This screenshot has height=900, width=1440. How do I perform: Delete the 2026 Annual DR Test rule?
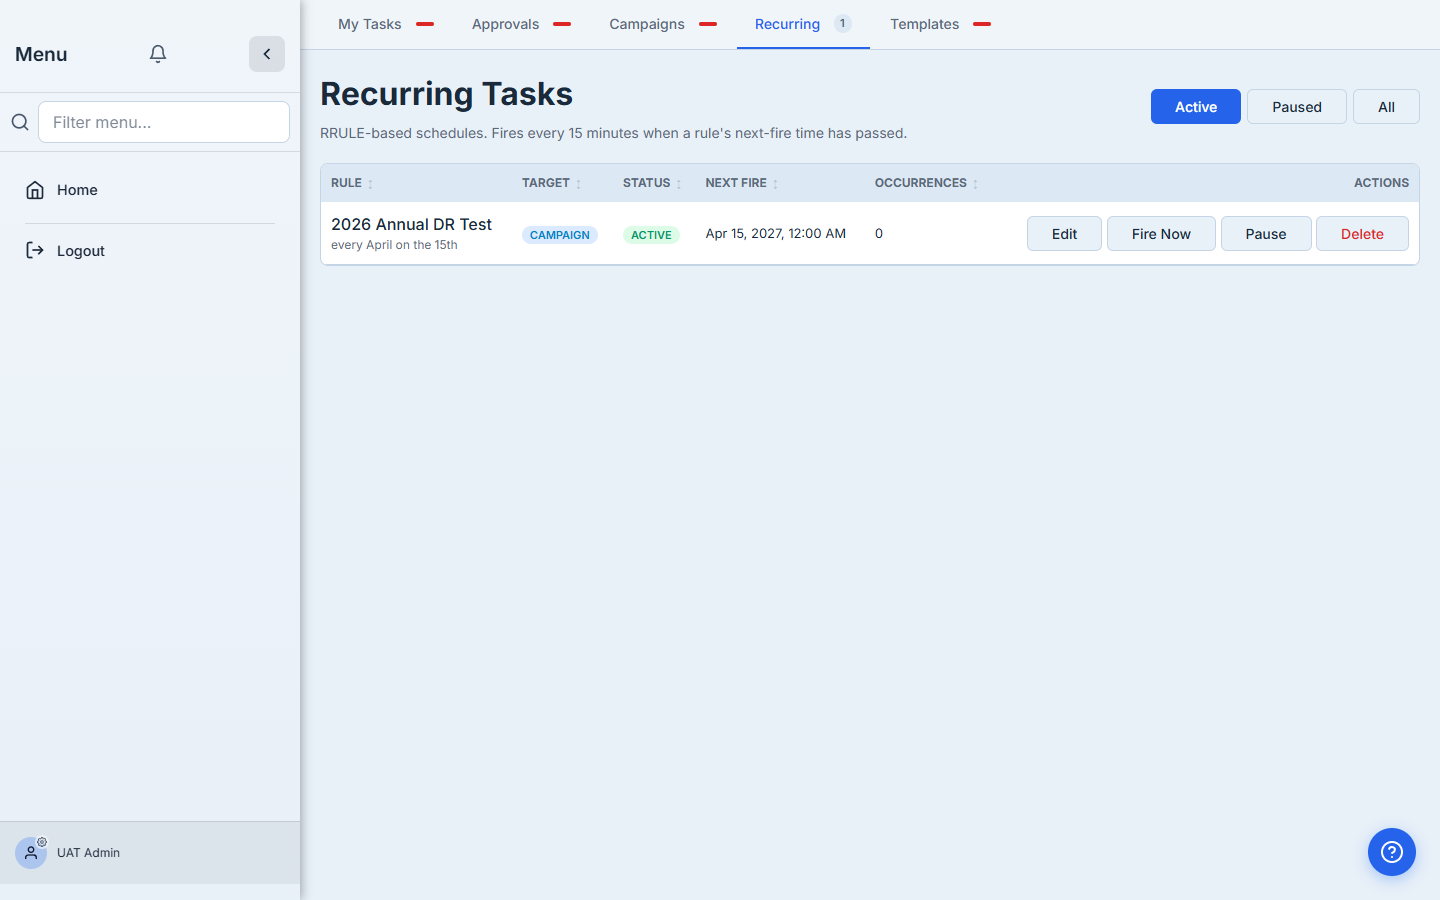click(1362, 234)
